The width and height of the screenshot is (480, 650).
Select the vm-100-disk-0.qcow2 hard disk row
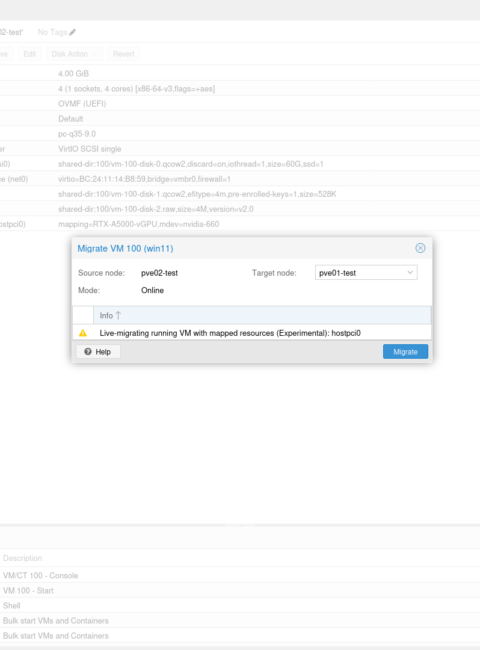[x=240, y=164]
